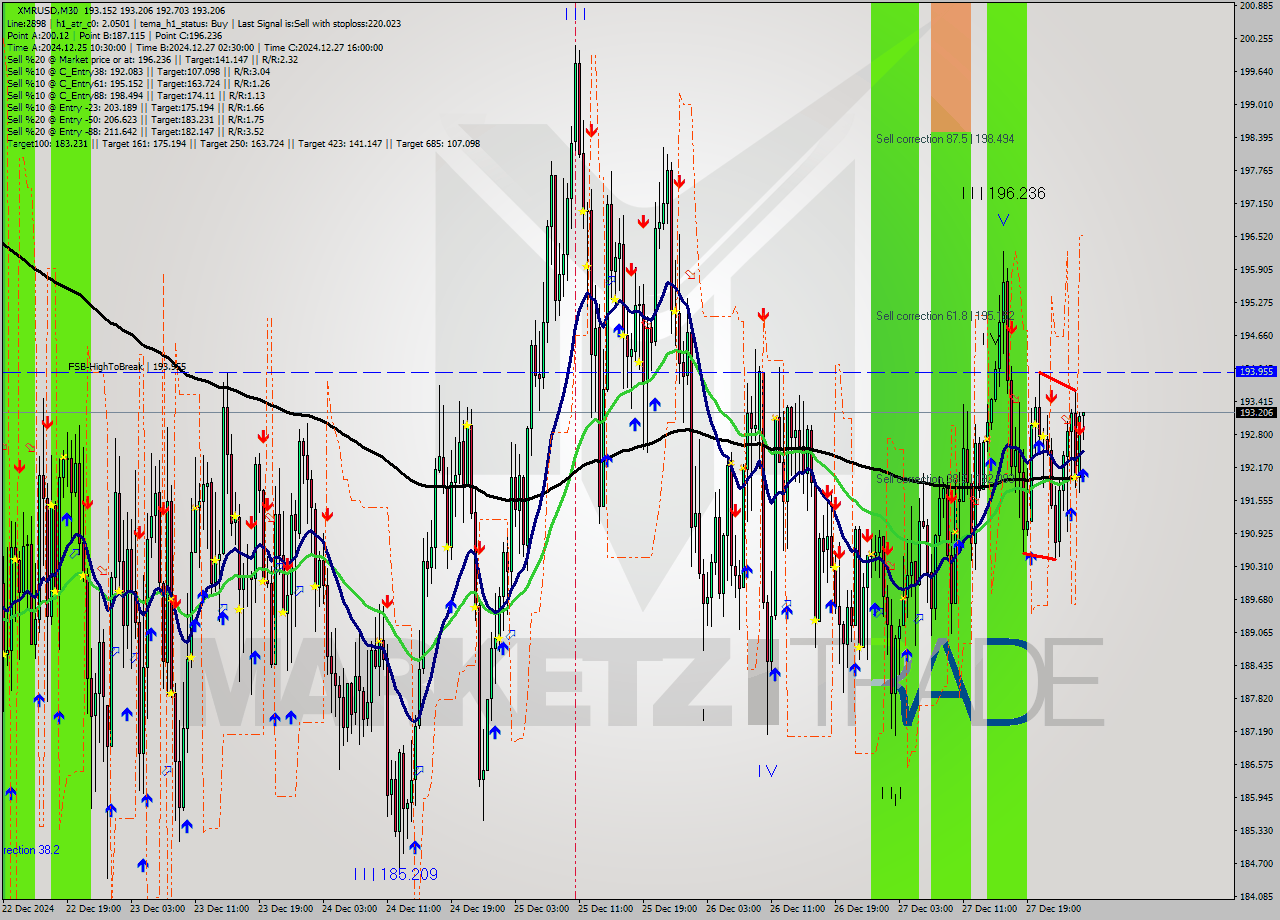Click the 184.700 price axis label
Image resolution: width=1280 pixels, height=920 pixels.
pyautogui.click(x=1256, y=864)
